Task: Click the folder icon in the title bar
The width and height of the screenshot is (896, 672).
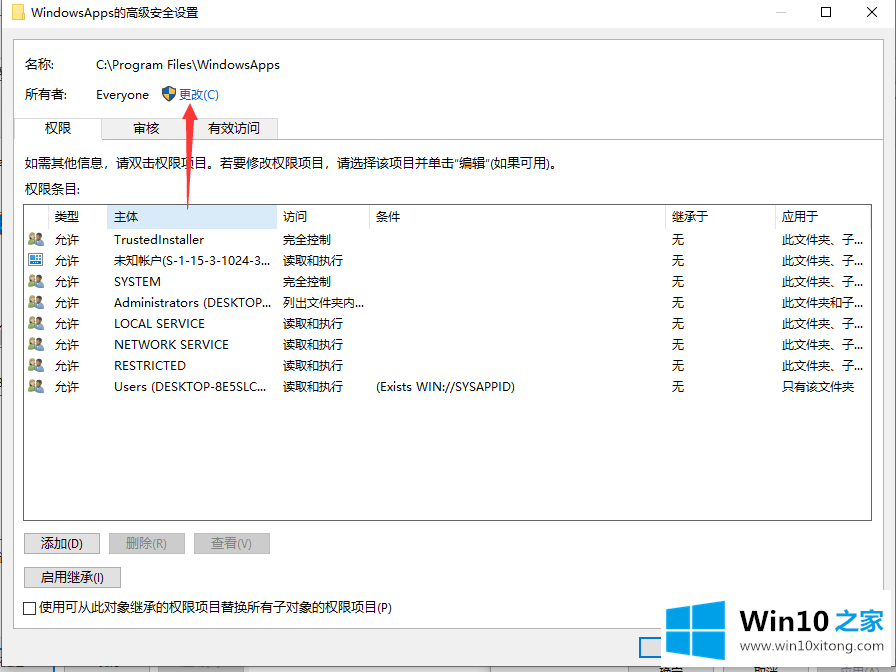Action: pyautogui.click(x=18, y=12)
